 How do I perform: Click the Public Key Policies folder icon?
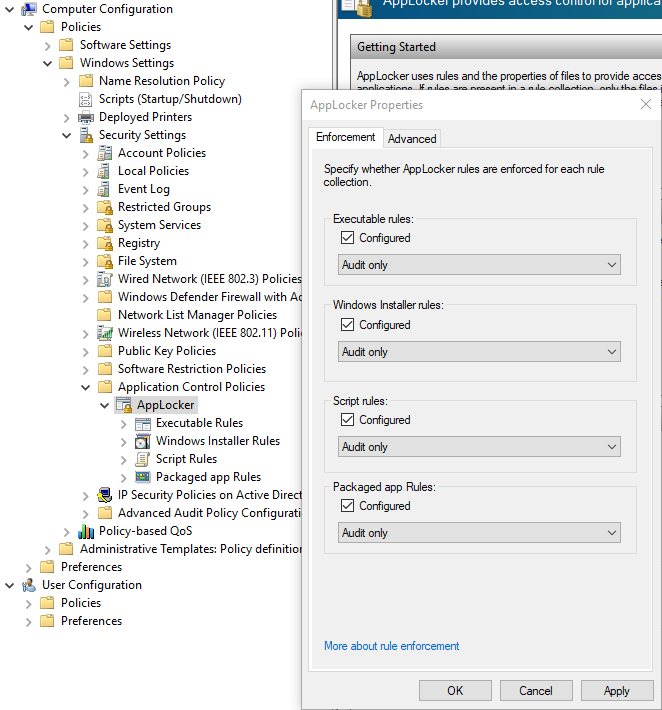tap(105, 351)
